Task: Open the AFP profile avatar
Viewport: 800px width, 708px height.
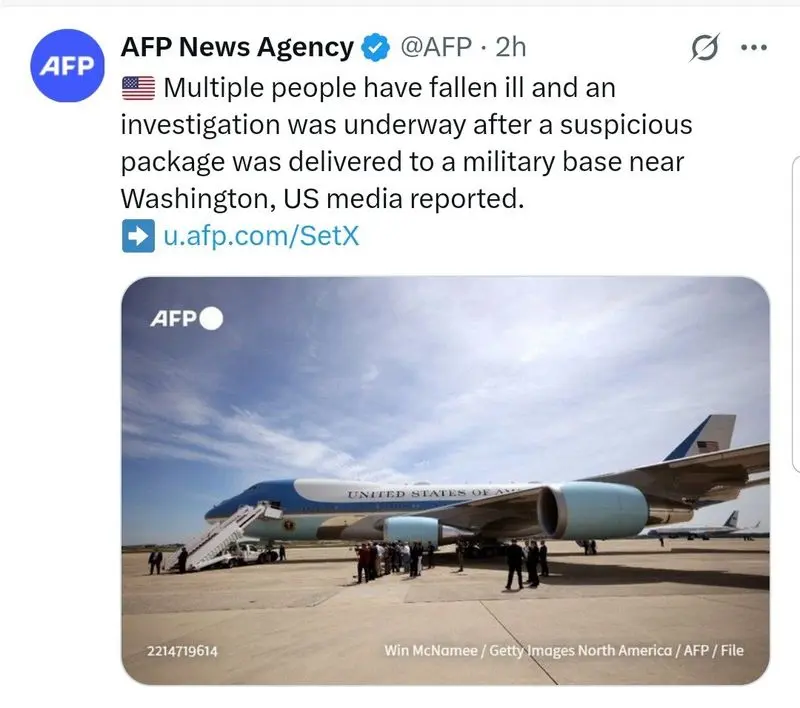Action: [68, 66]
